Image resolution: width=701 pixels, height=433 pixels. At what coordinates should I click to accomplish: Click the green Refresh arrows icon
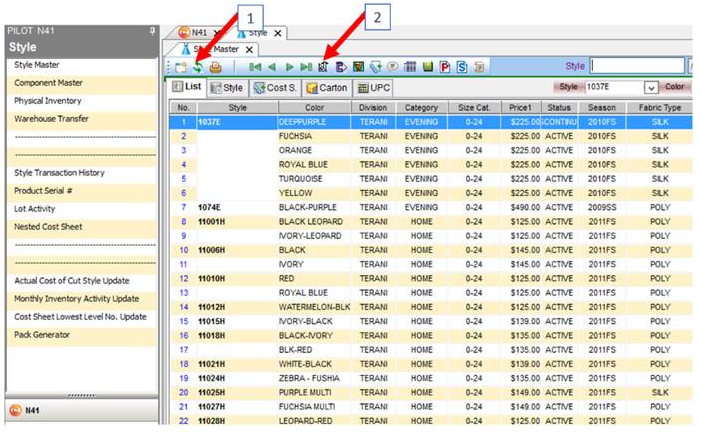pos(198,67)
